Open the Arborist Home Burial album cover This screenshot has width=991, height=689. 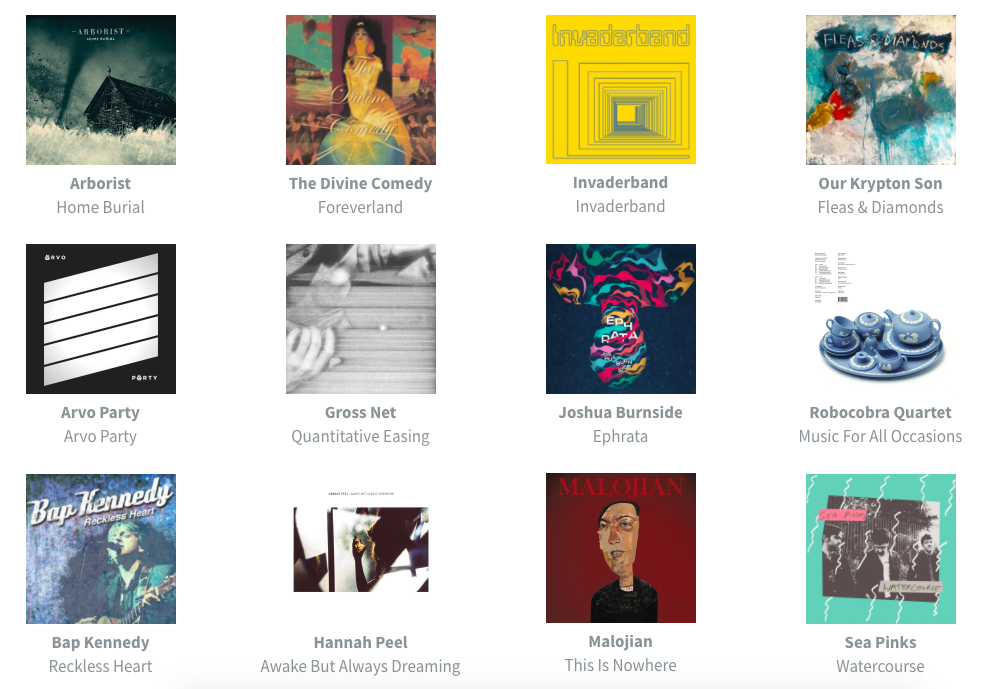point(101,90)
